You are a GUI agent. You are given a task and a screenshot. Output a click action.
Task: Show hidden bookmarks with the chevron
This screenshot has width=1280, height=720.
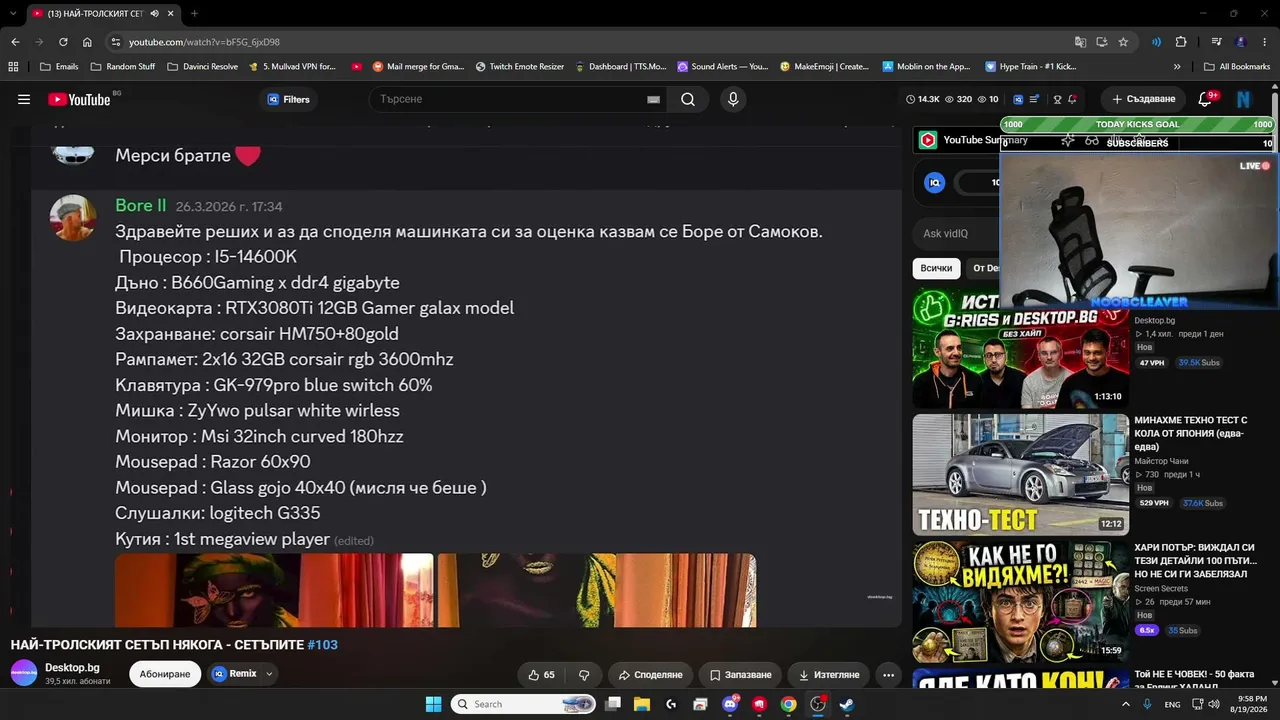click(1177, 67)
